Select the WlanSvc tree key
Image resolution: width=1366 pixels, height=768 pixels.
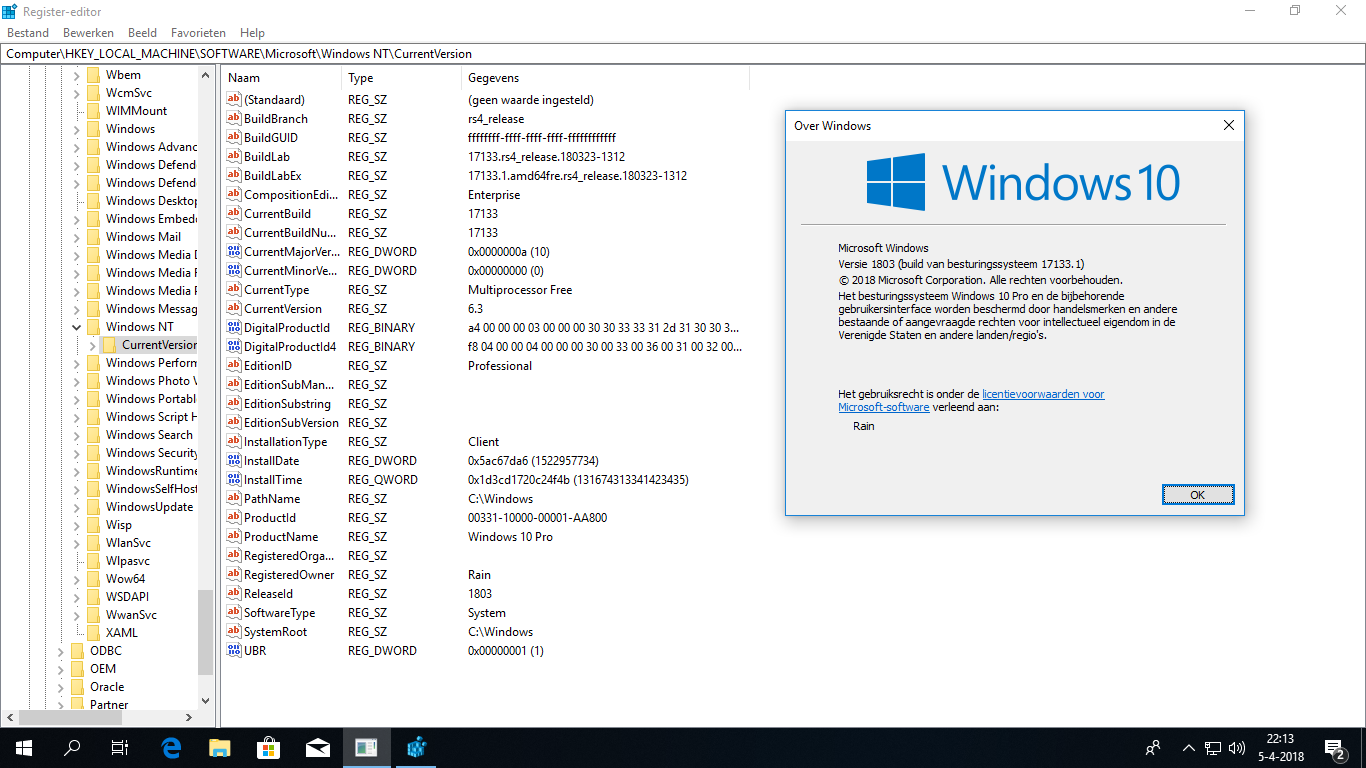point(128,543)
